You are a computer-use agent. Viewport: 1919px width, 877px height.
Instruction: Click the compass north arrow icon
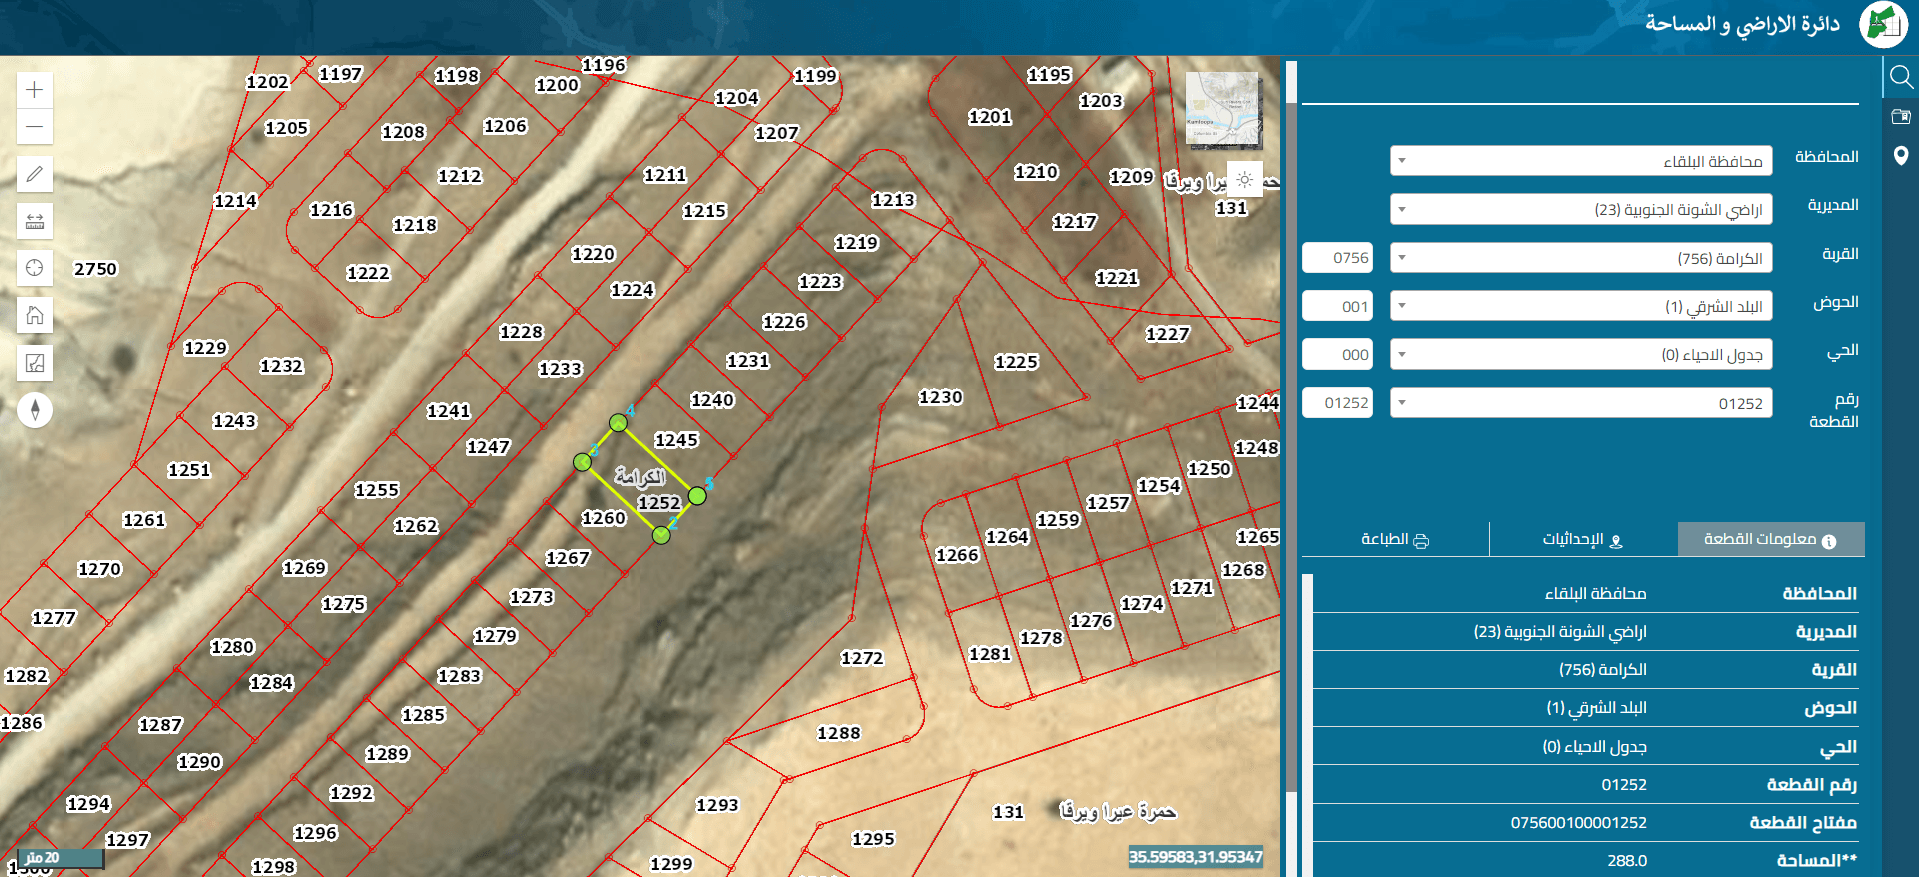pyautogui.click(x=35, y=410)
